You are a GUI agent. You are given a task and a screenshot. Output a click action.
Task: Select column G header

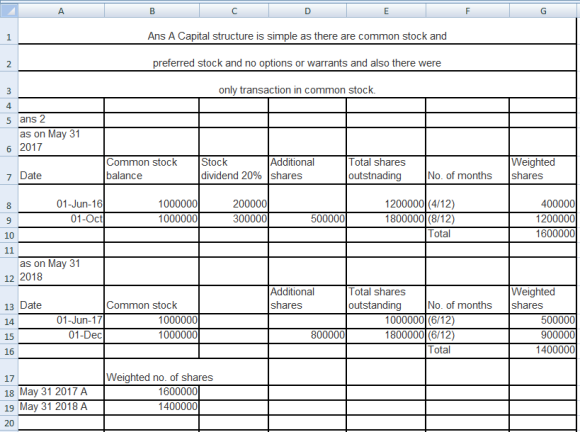coord(543,11)
